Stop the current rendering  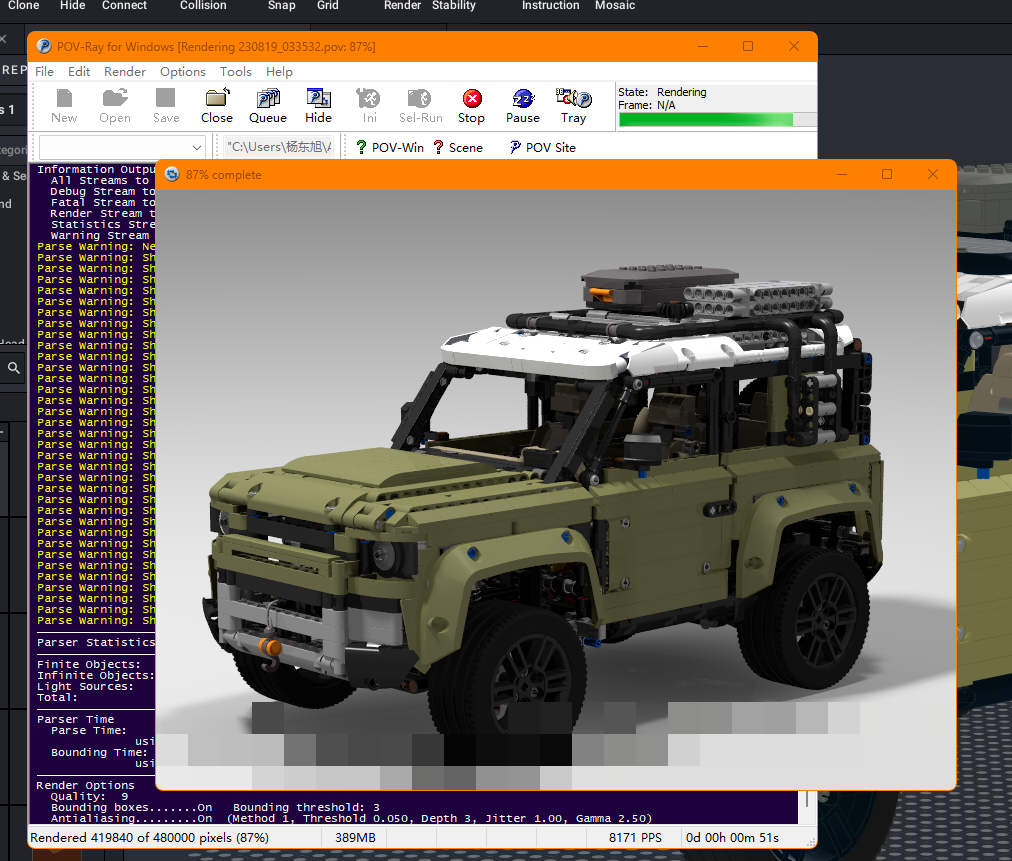[471, 106]
